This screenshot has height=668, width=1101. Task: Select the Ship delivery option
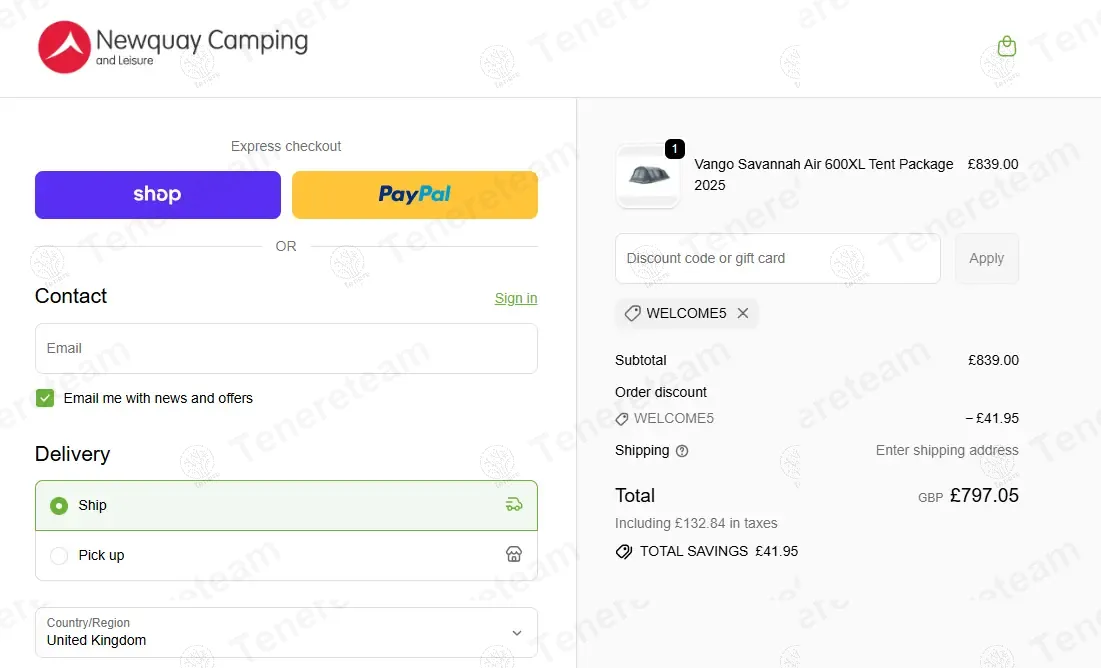point(59,506)
